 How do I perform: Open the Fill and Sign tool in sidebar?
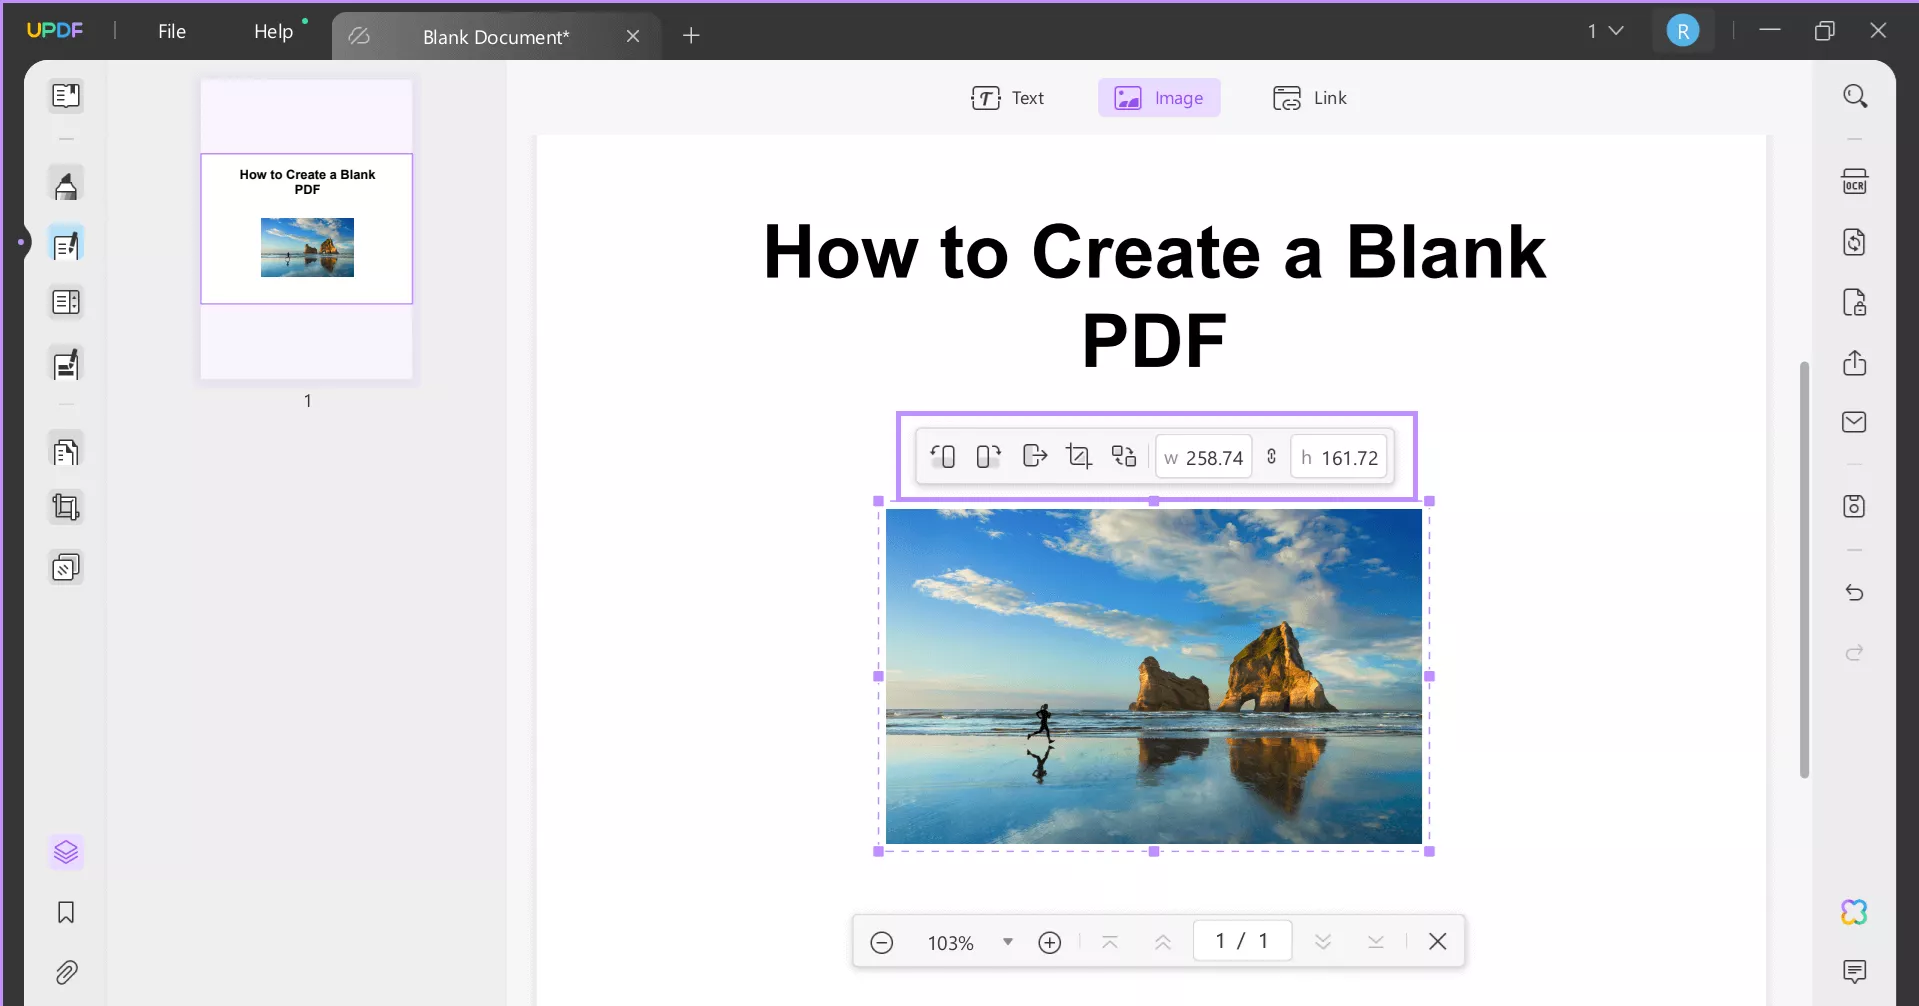click(66, 365)
